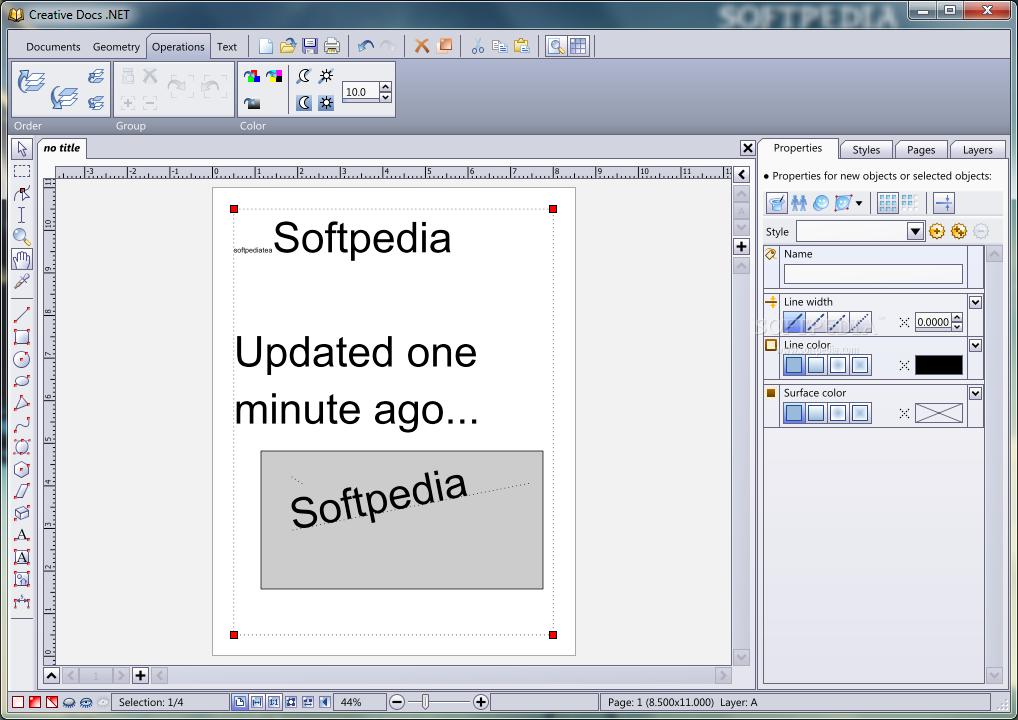This screenshot has height=720, width=1018.
Task: Bring selected object to front
Action: [31, 81]
